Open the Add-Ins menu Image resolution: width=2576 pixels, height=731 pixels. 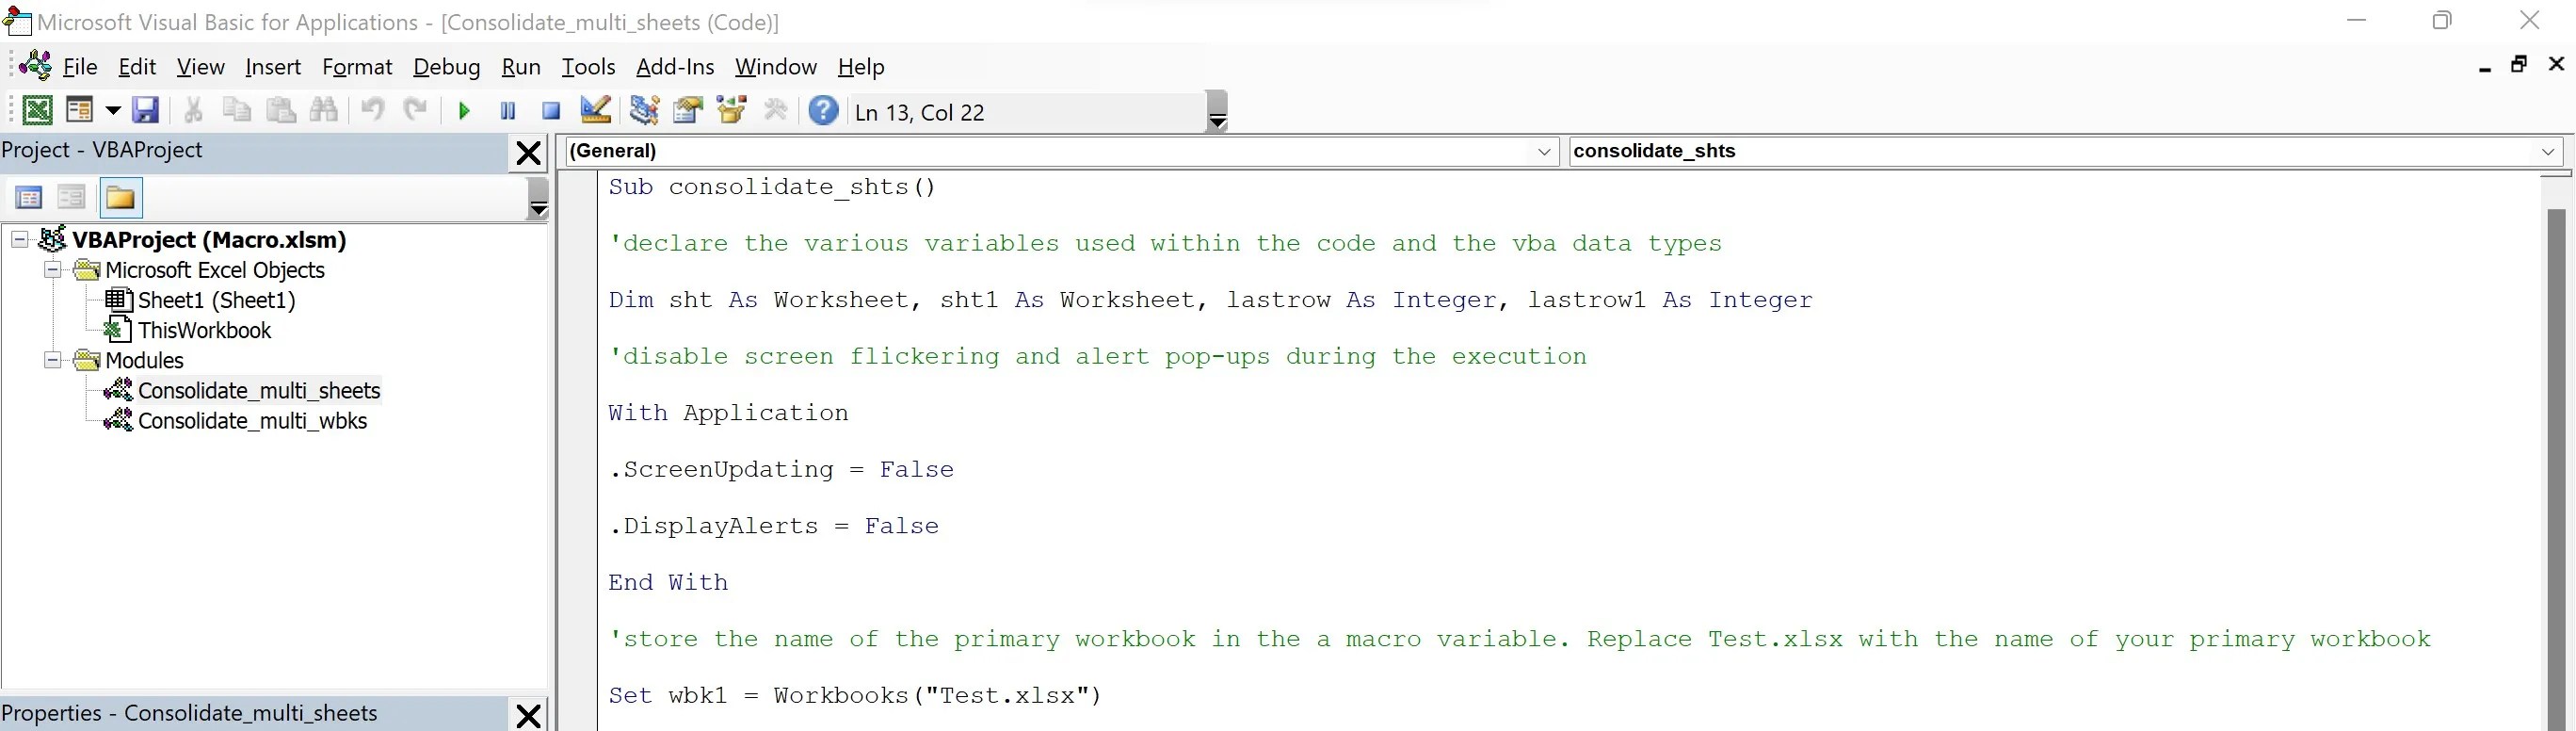pos(675,66)
